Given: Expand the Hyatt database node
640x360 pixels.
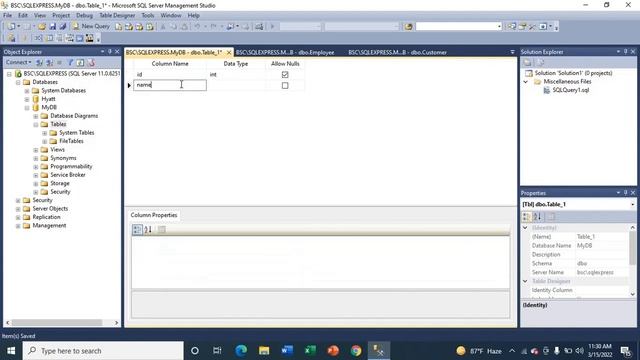Looking at the screenshot, I should coord(27,99).
